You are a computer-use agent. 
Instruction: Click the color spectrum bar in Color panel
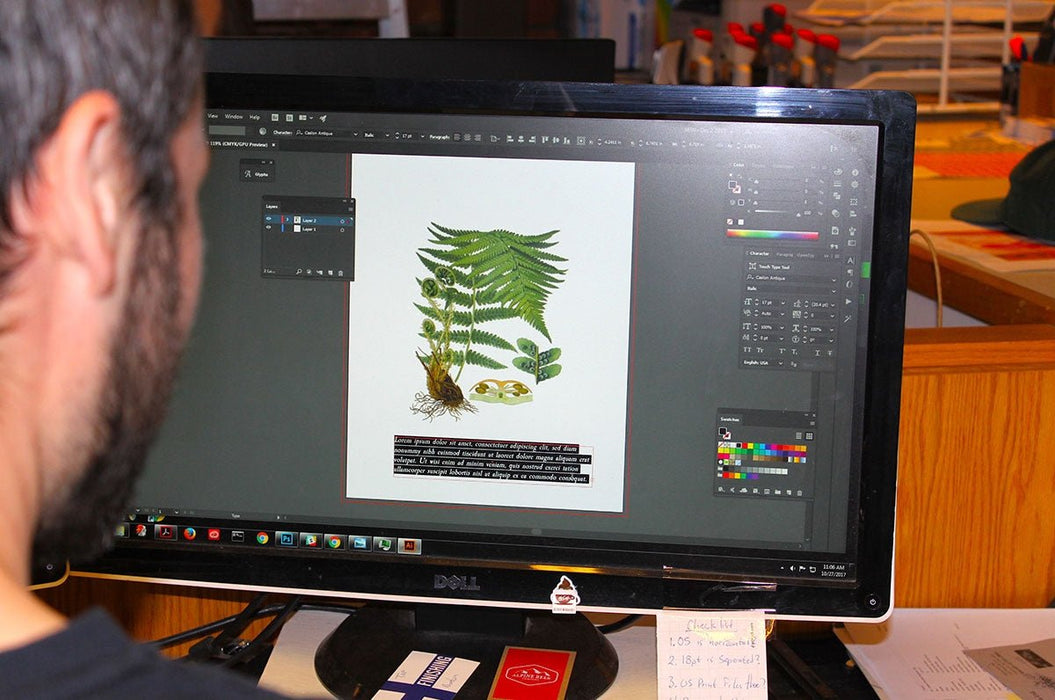click(771, 234)
